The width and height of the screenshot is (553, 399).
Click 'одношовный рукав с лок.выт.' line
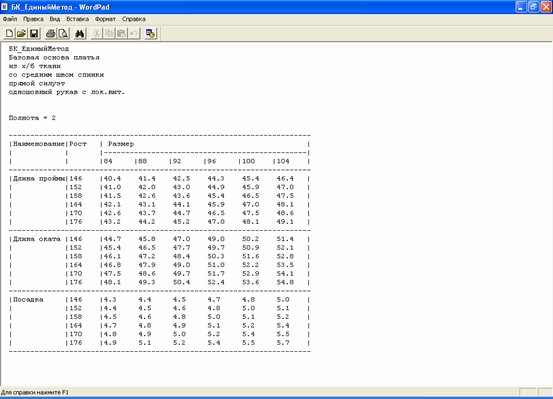point(67,92)
